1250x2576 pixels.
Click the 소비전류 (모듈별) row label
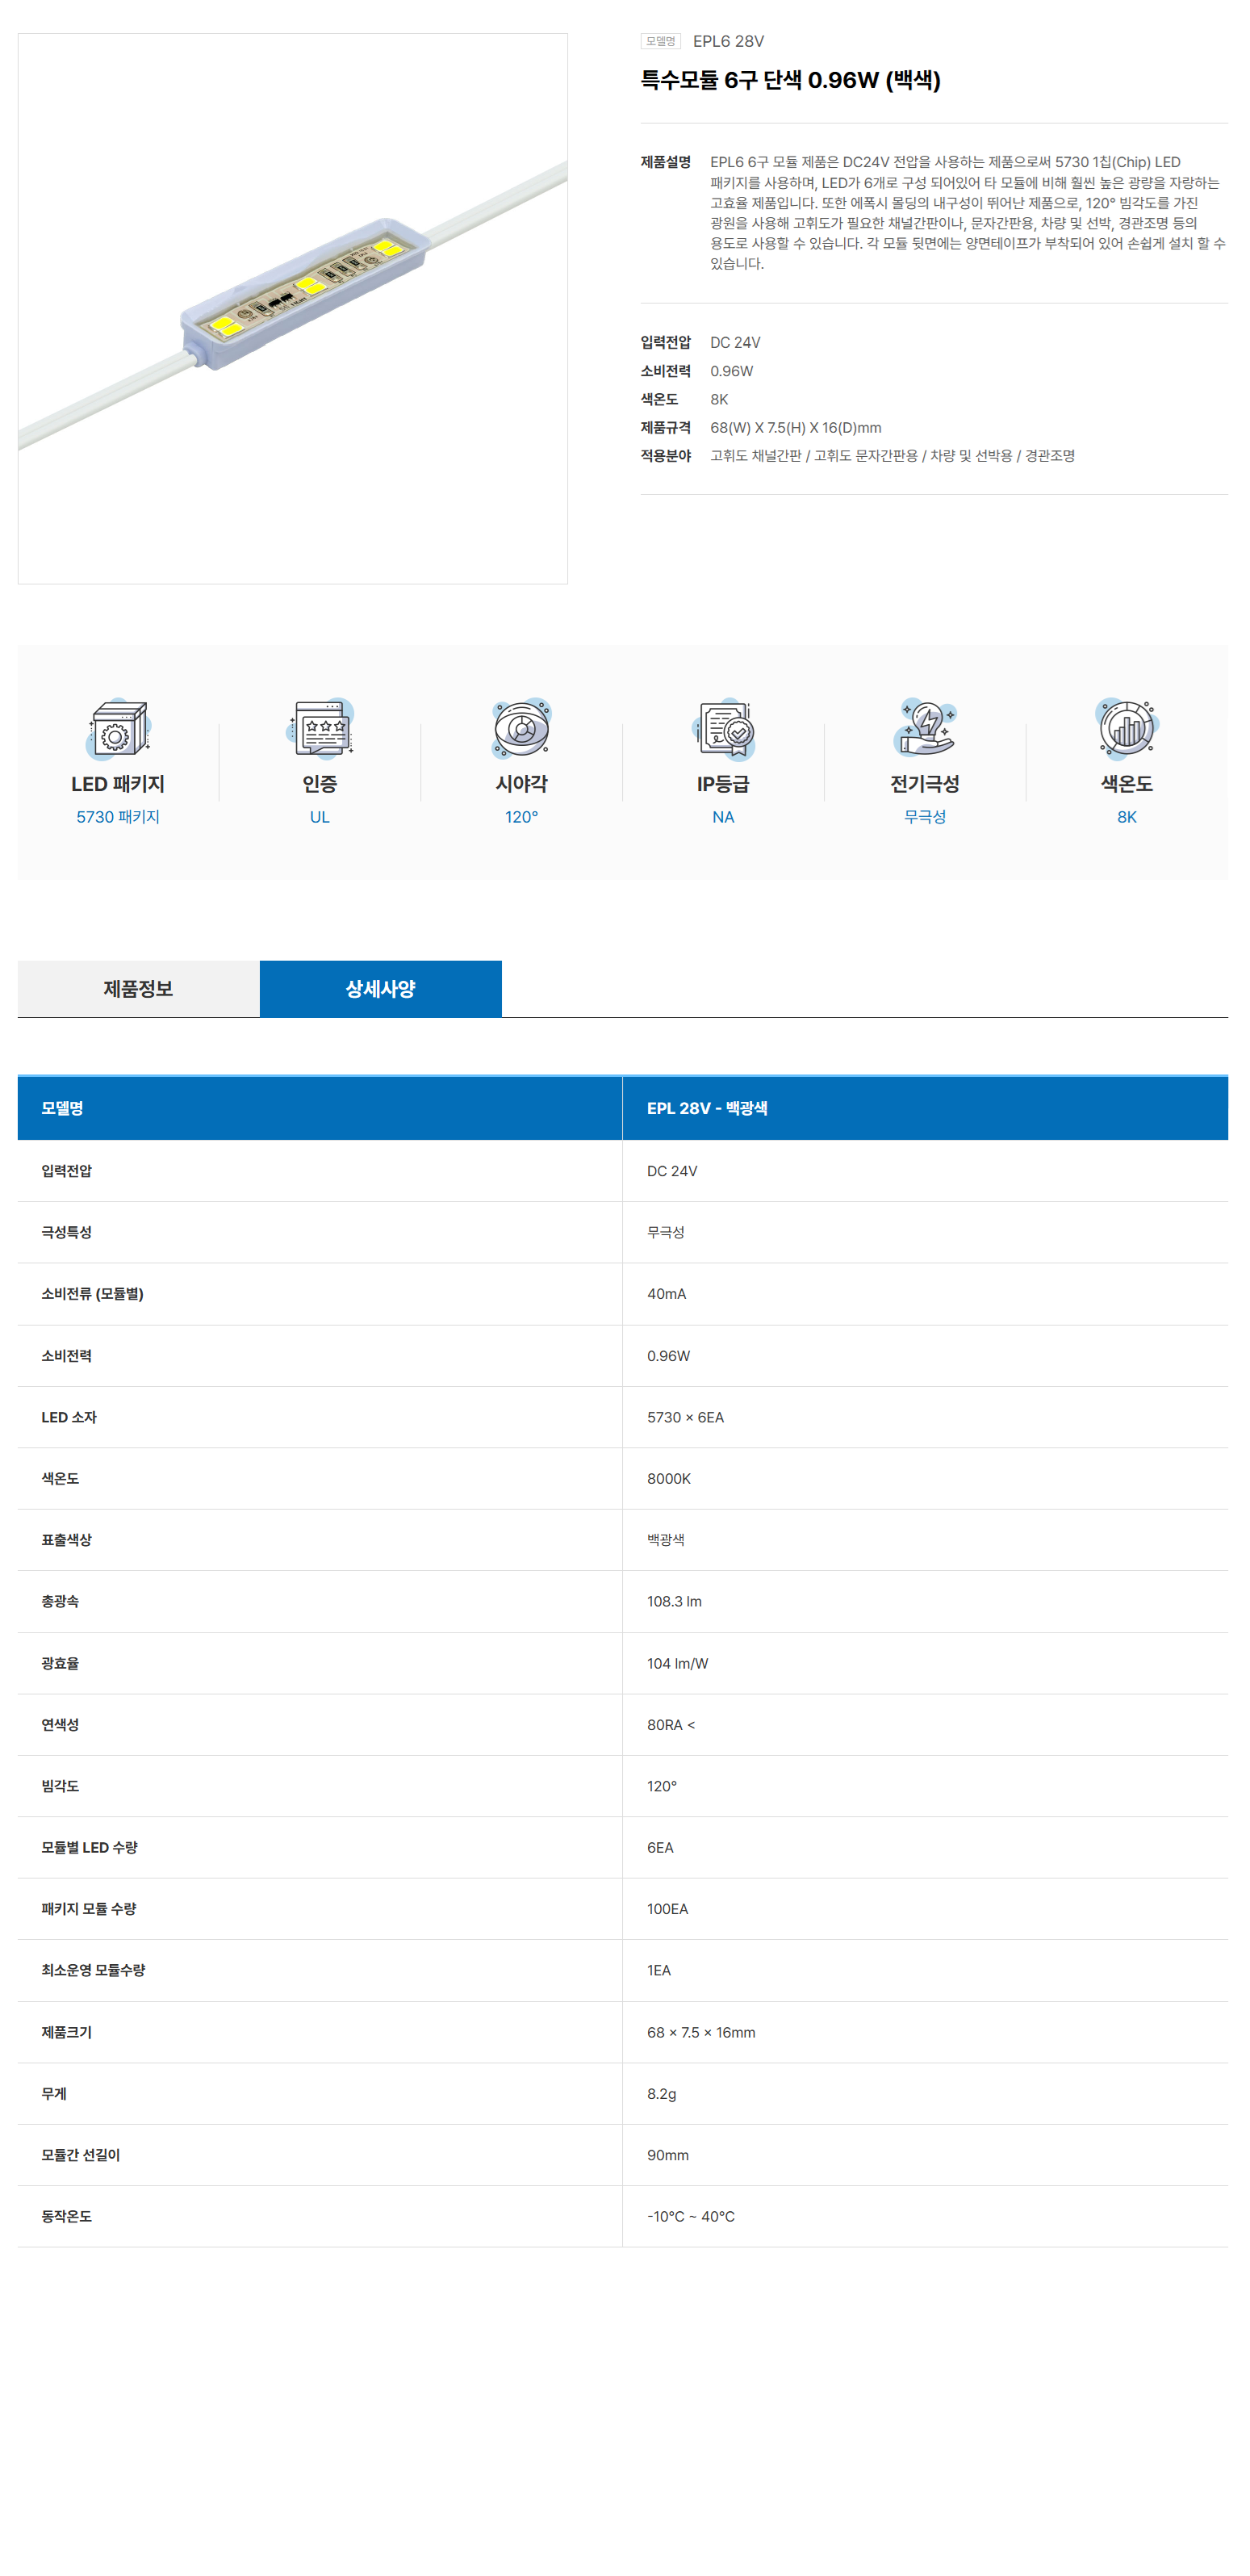(x=92, y=1293)
